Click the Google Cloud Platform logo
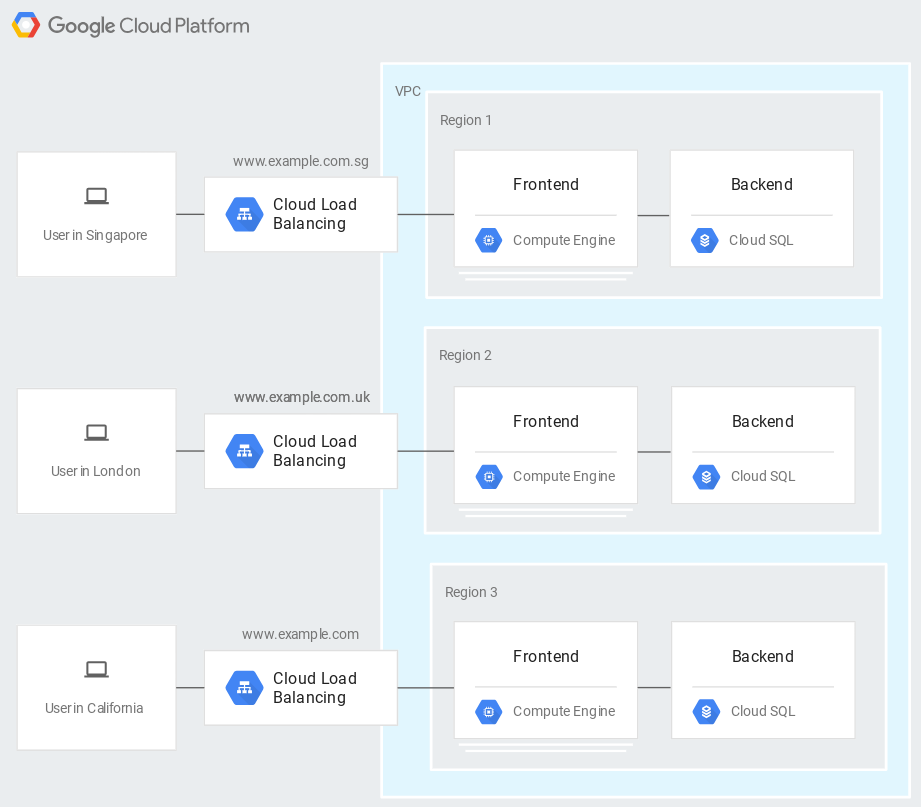The height and width of the screenshot is (807, 921). click(x=130, y=25)
